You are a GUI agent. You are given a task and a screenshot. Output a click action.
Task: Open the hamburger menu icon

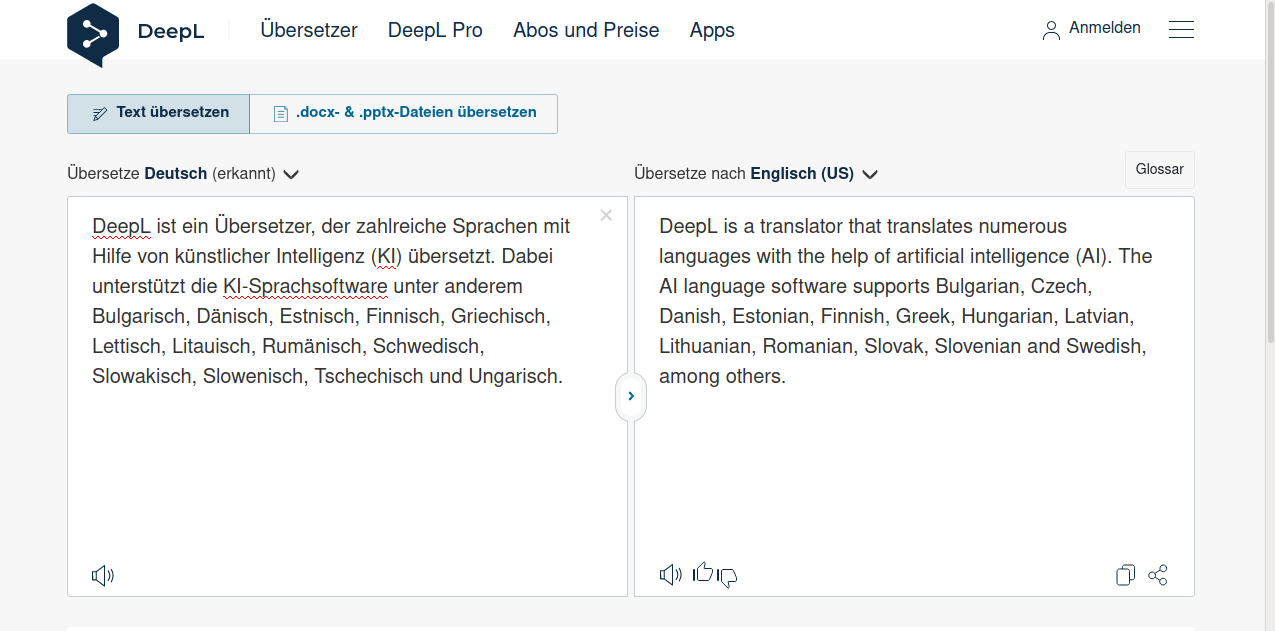click(x=1181, y=30)
